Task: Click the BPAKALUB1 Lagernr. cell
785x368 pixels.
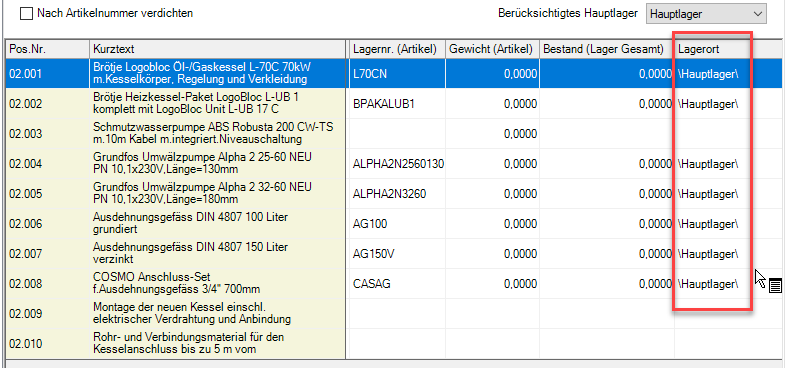Action: pos(398,104)
